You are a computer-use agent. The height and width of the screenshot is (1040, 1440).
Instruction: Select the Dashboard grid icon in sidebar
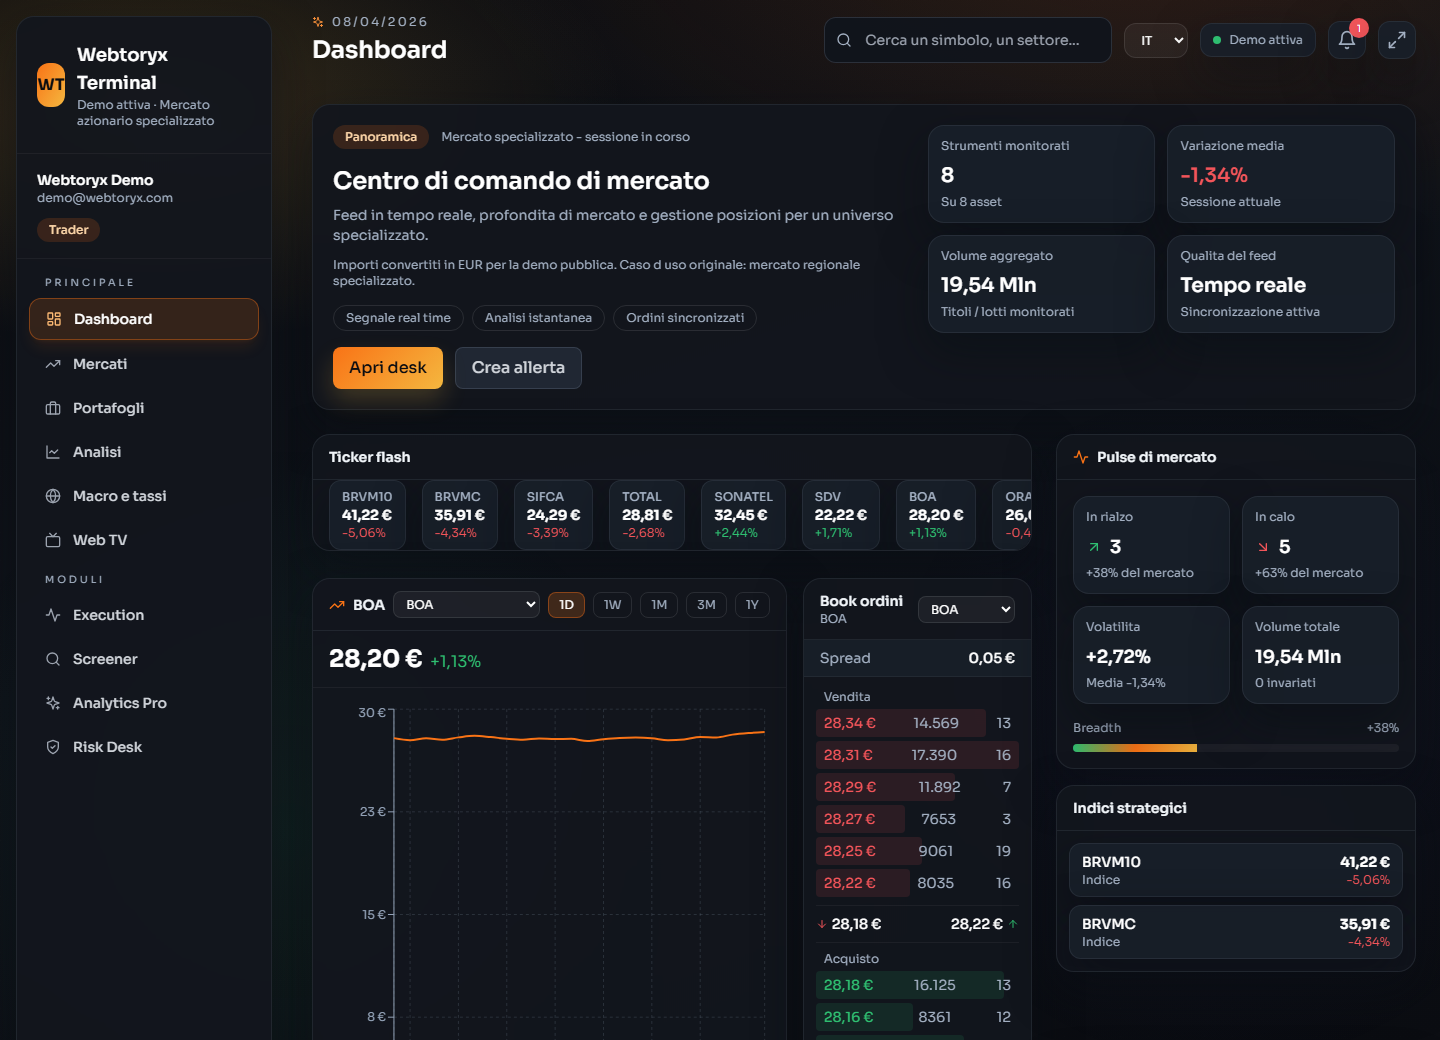[53, 319]
